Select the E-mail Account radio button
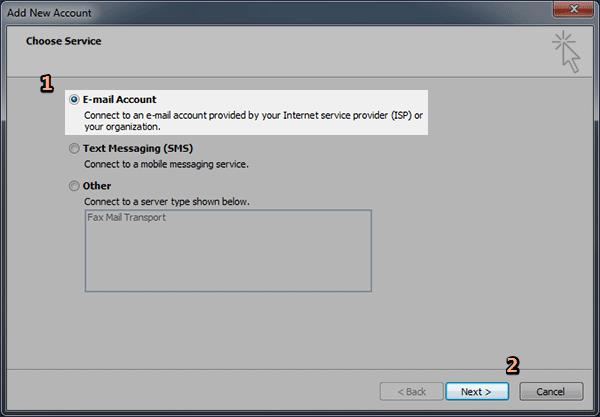This screenshot has width=600, height=417. 74,99
